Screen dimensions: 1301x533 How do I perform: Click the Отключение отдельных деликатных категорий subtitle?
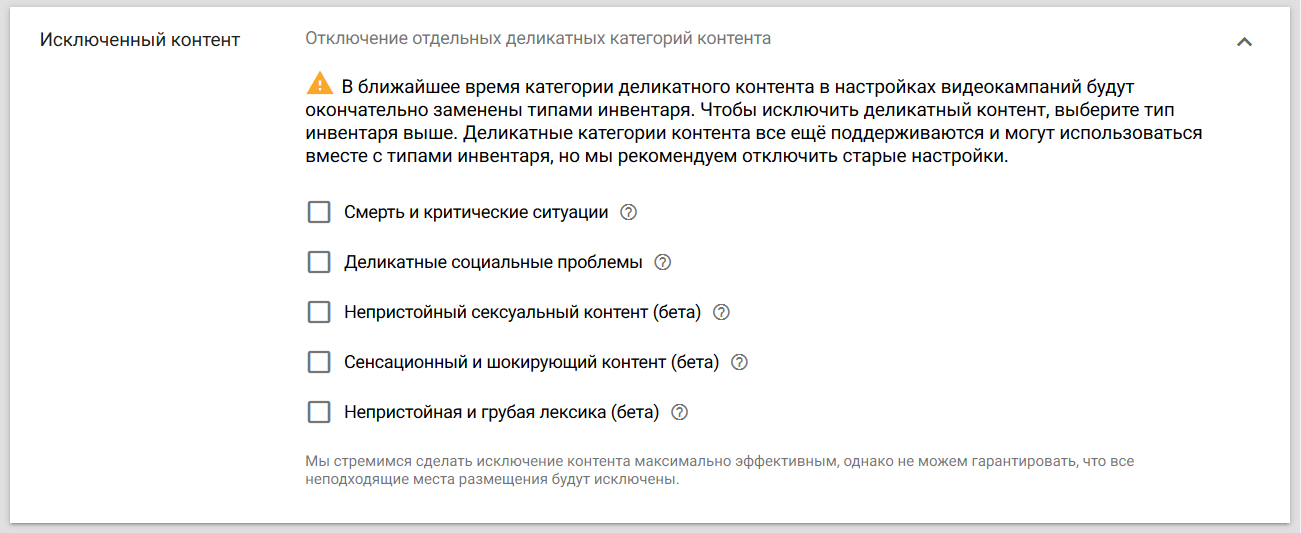[x=538, y=39]
